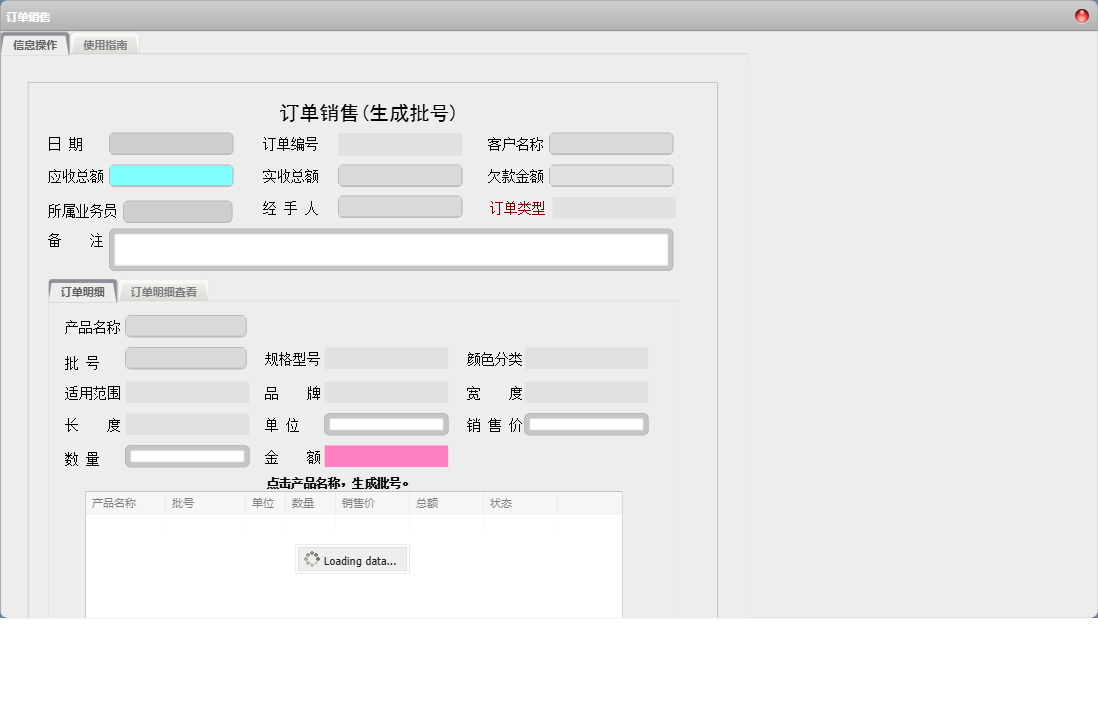Viewport: 1098px width, 712px height.
Task: Click the 长度 field
Action: tap(188, 424)
